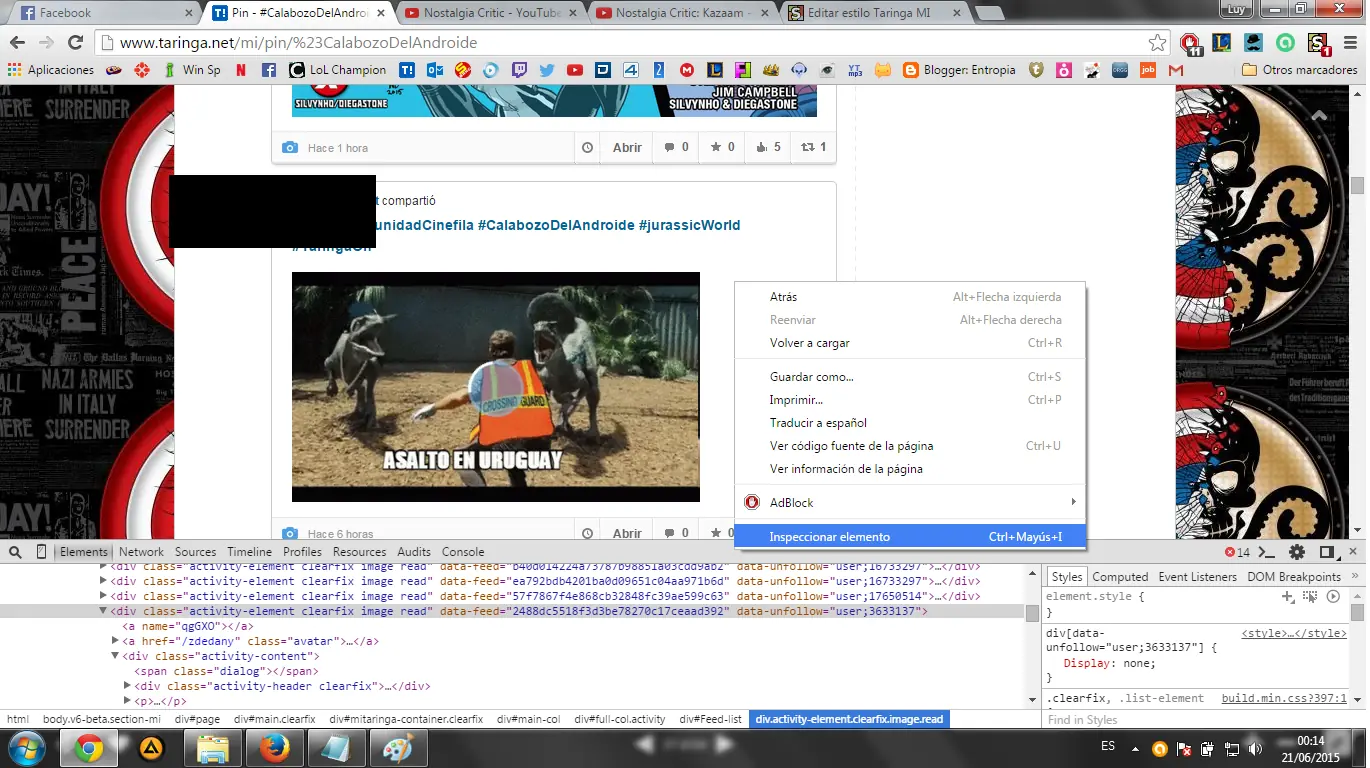Open the YouTube bookmark icon

pyautogui.click(x=575, y=70)
